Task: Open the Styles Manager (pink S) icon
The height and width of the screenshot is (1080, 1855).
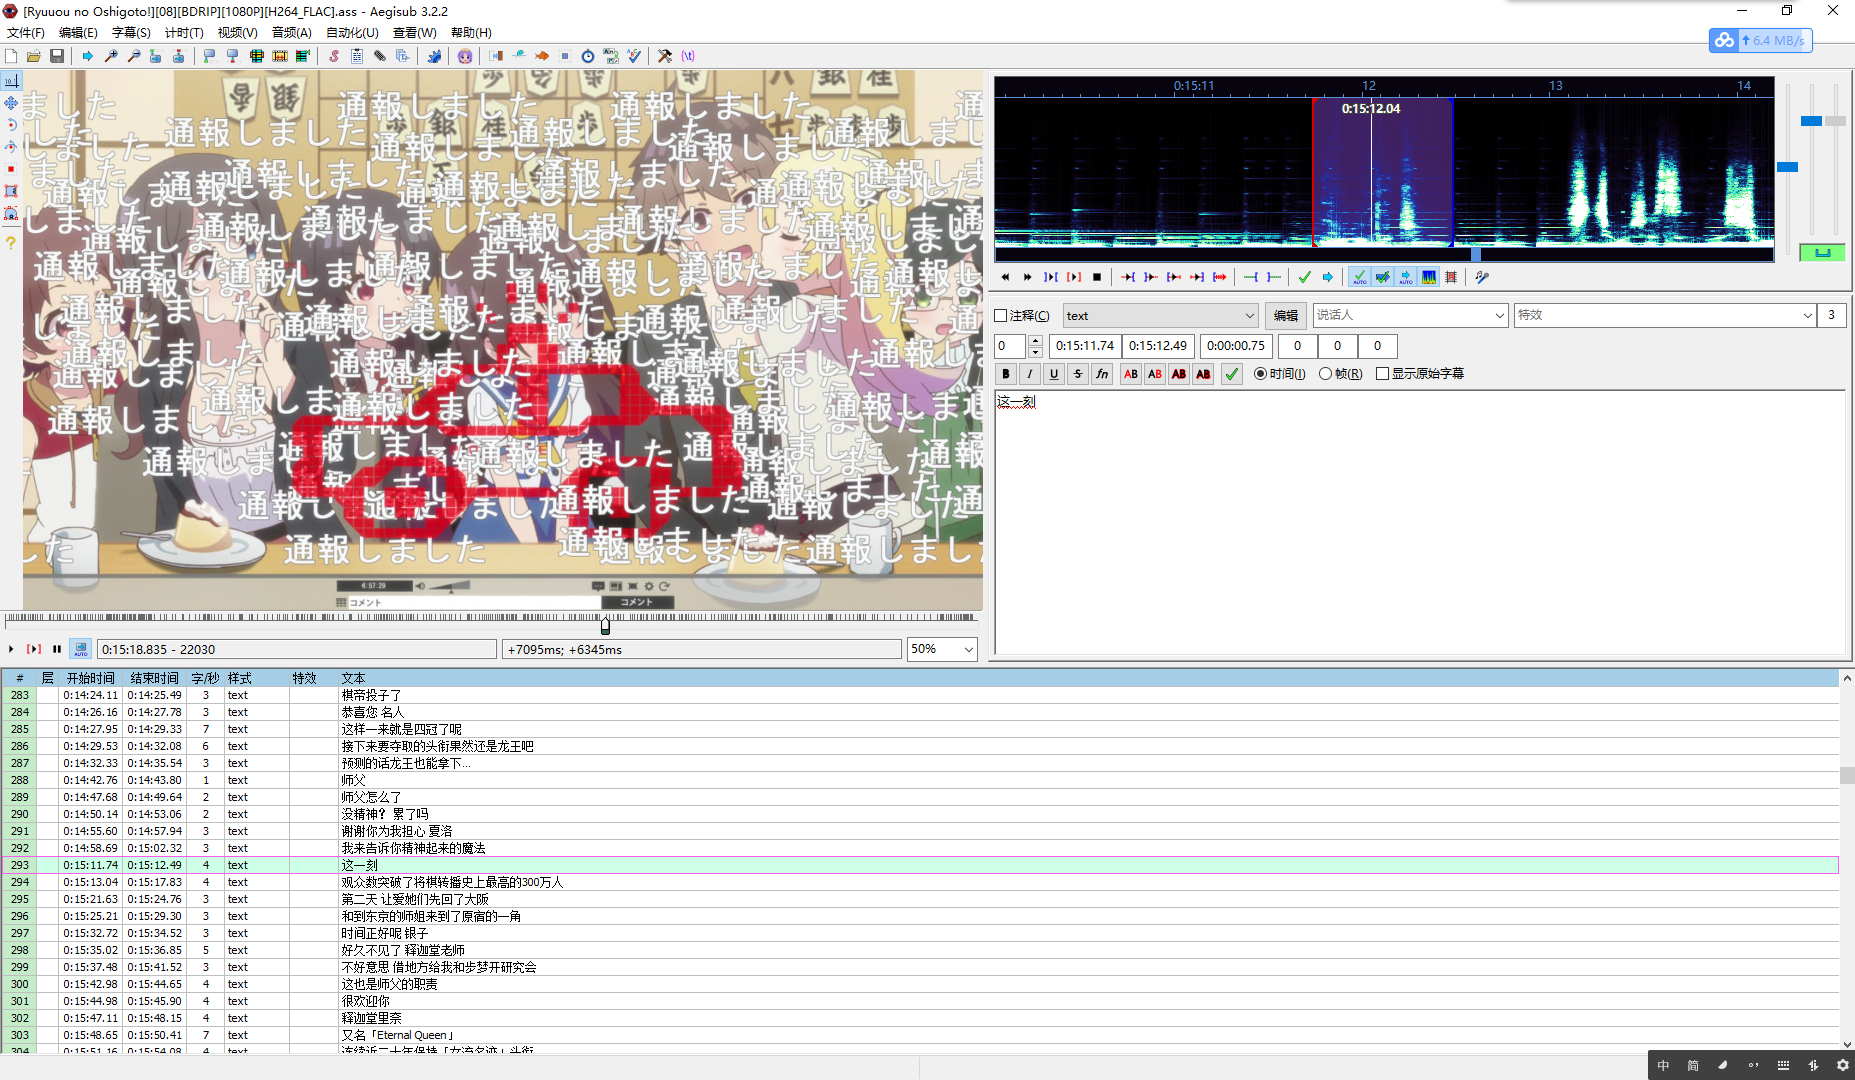Action: click(x=334, y=56)
